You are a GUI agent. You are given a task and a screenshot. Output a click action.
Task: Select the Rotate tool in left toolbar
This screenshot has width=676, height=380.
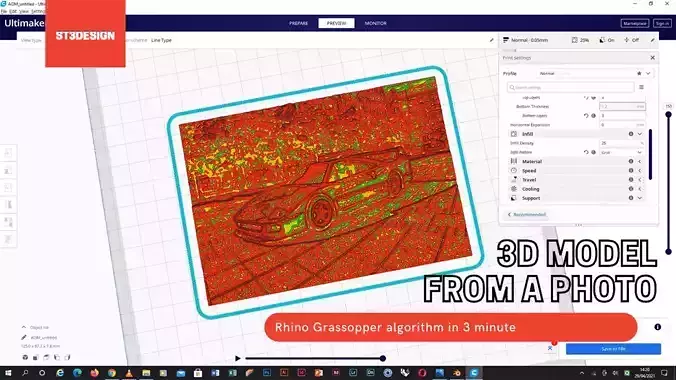[x=8, y=188]
